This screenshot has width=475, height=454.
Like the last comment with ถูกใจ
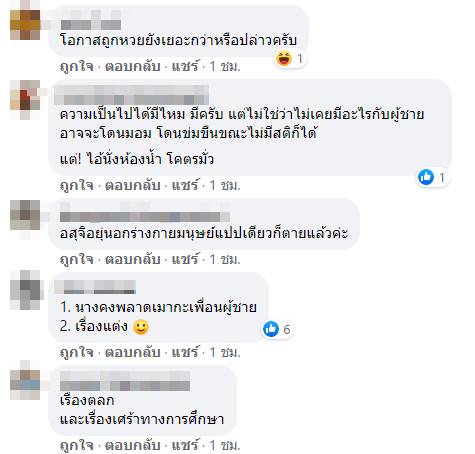pos(77,445)
